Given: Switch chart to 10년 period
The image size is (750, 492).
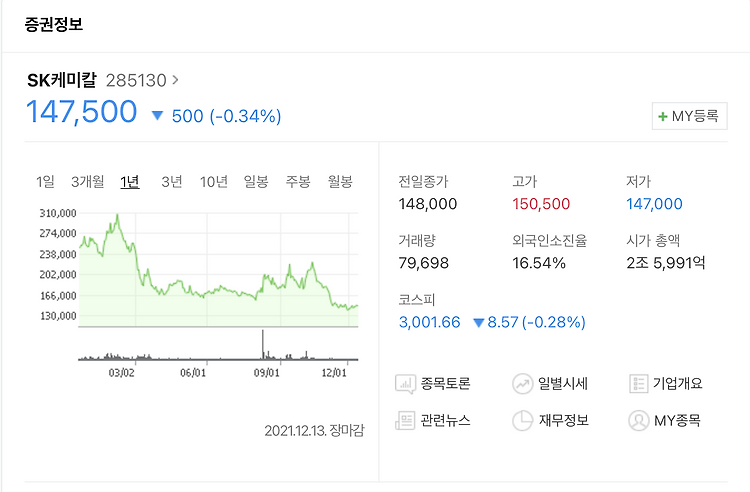Looking at the screenshot, I should point(214,181).
